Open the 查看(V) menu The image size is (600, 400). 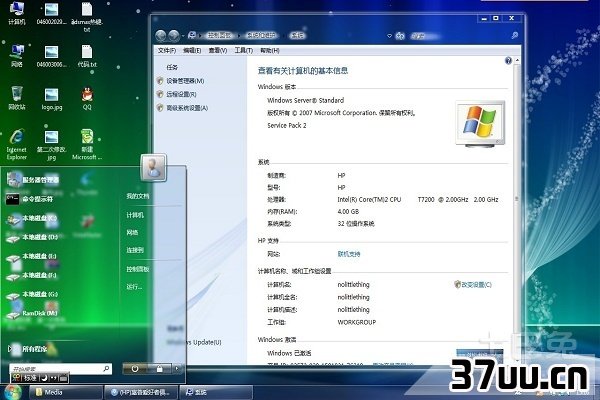218,51
